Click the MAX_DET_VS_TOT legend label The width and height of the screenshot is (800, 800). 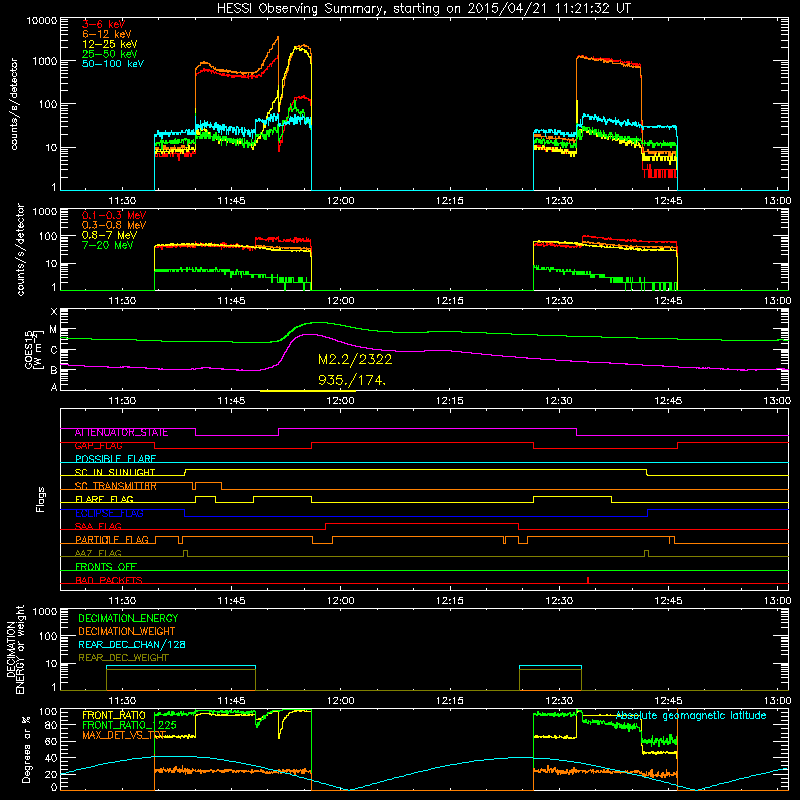point(124,736)
